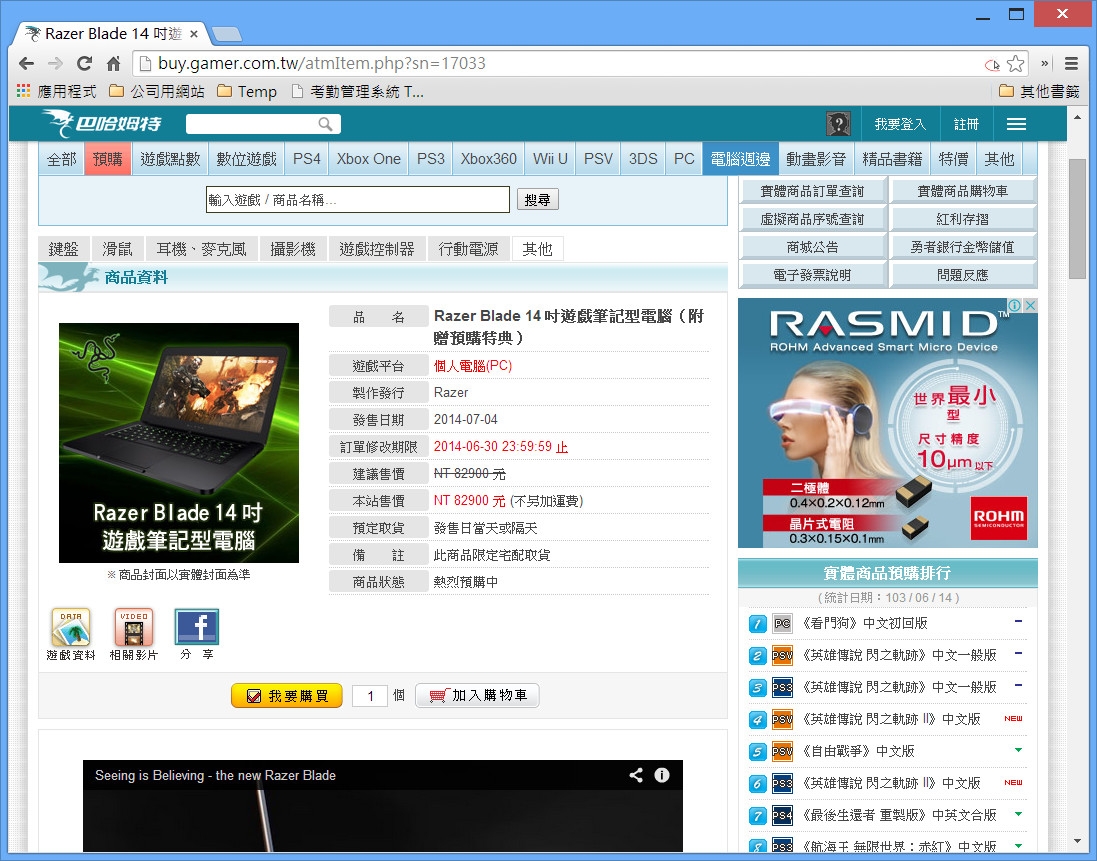Image resolution: width=1097 pixels, height=861 pixels.
Task: Open a new browser tab
Action: tap(226, 34)
